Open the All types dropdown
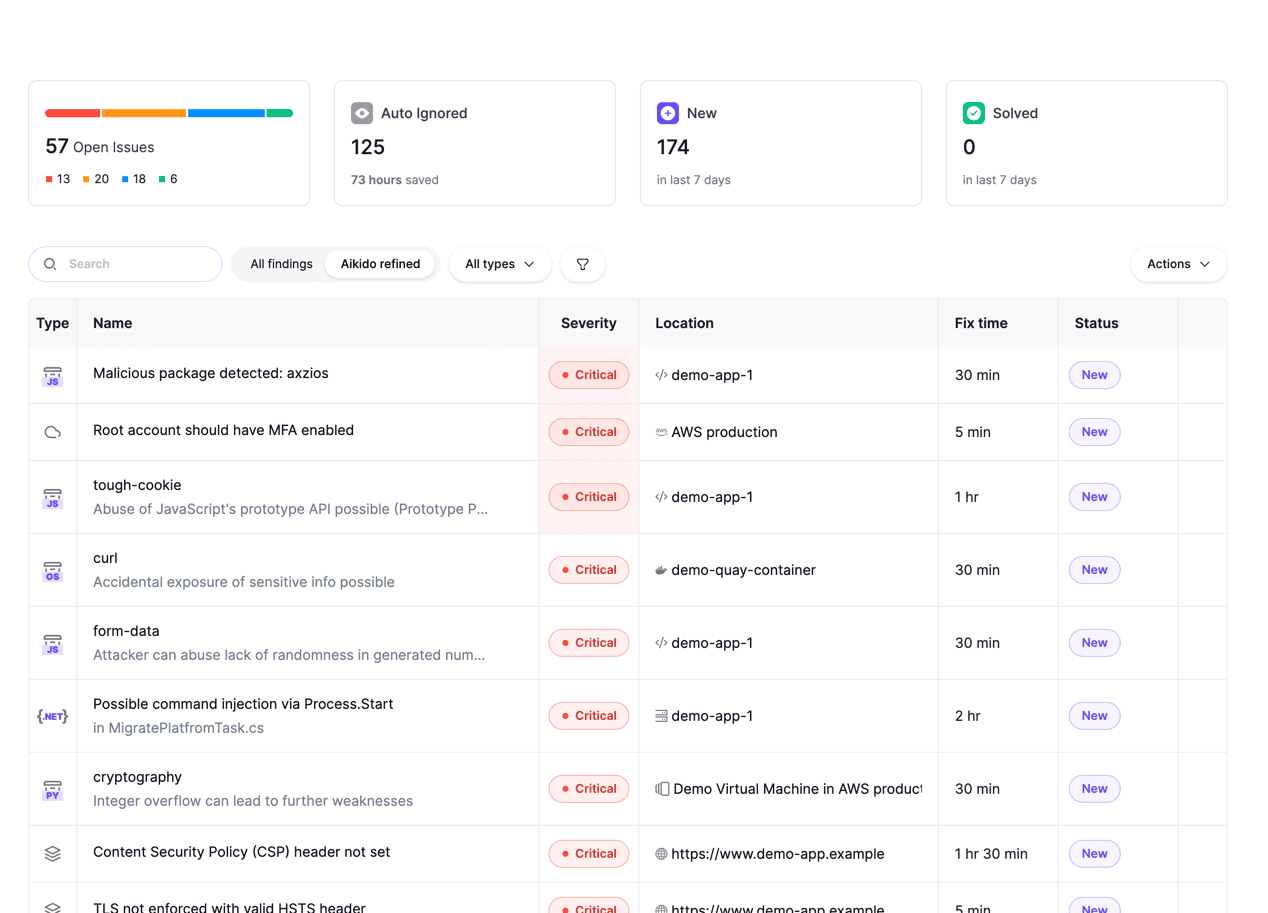Screen dimensions: 1268x913 (500, 264)
